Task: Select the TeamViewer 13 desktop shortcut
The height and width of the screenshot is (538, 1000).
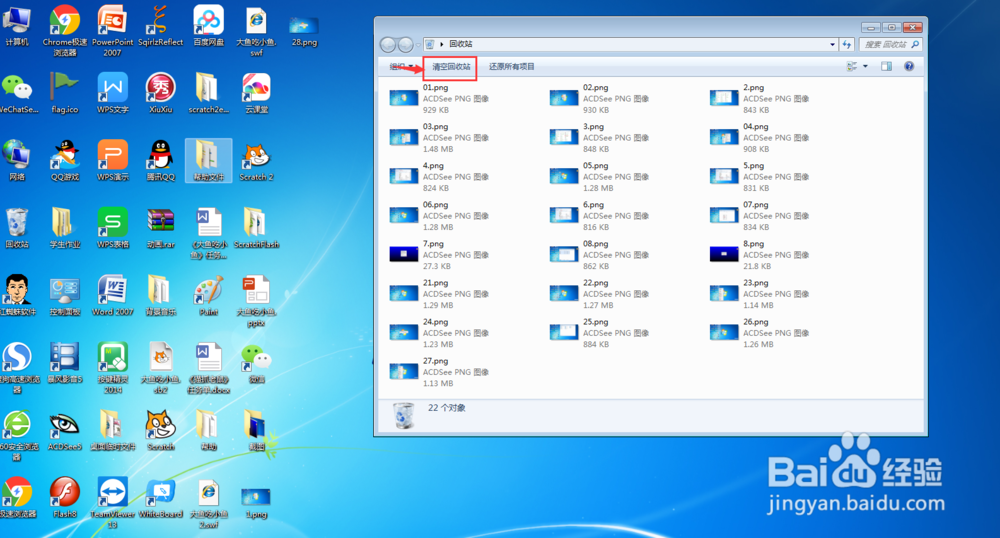Action: coord(113,502)
